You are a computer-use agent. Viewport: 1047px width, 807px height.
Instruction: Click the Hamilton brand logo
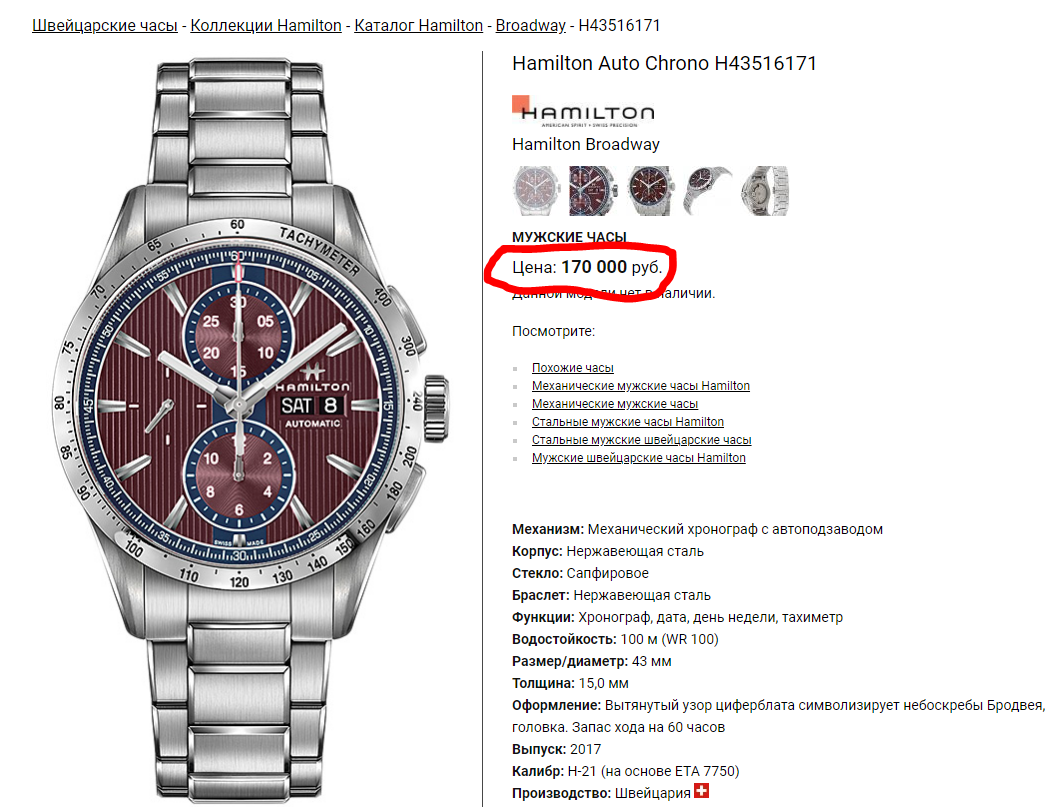[x=583, y=111]
